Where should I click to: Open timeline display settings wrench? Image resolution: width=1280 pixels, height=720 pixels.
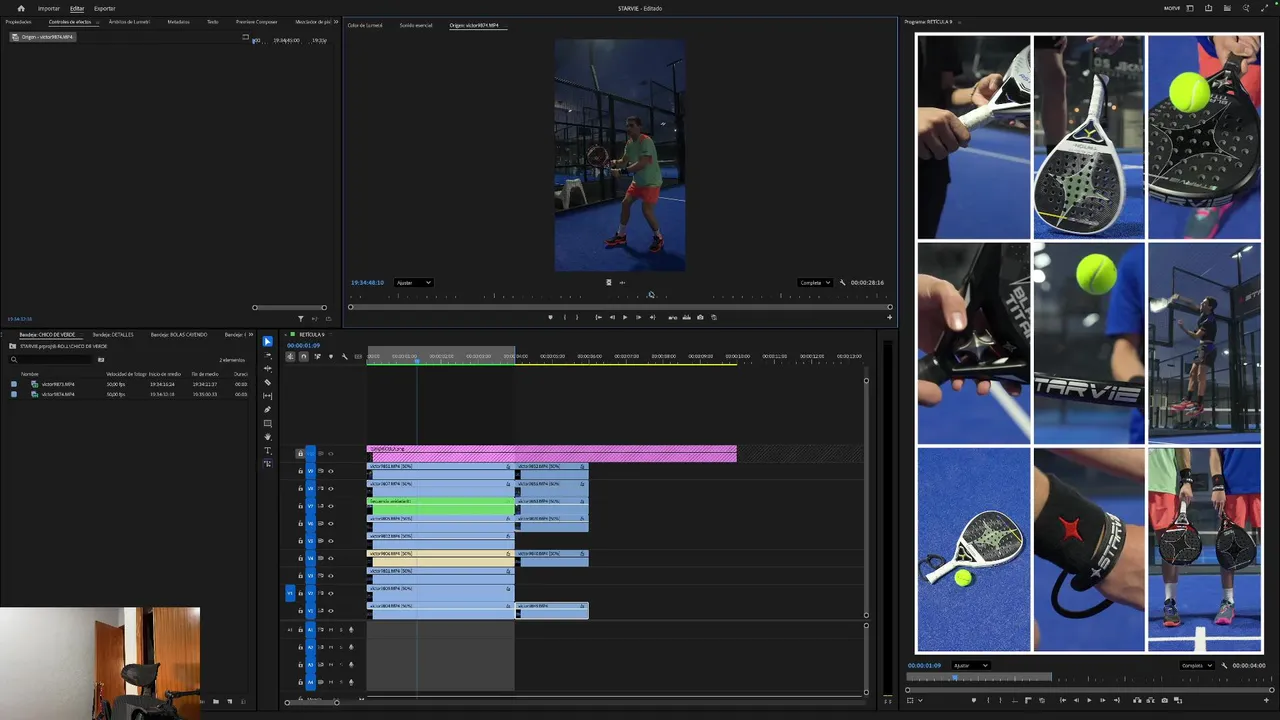click(x=345, y=357)
